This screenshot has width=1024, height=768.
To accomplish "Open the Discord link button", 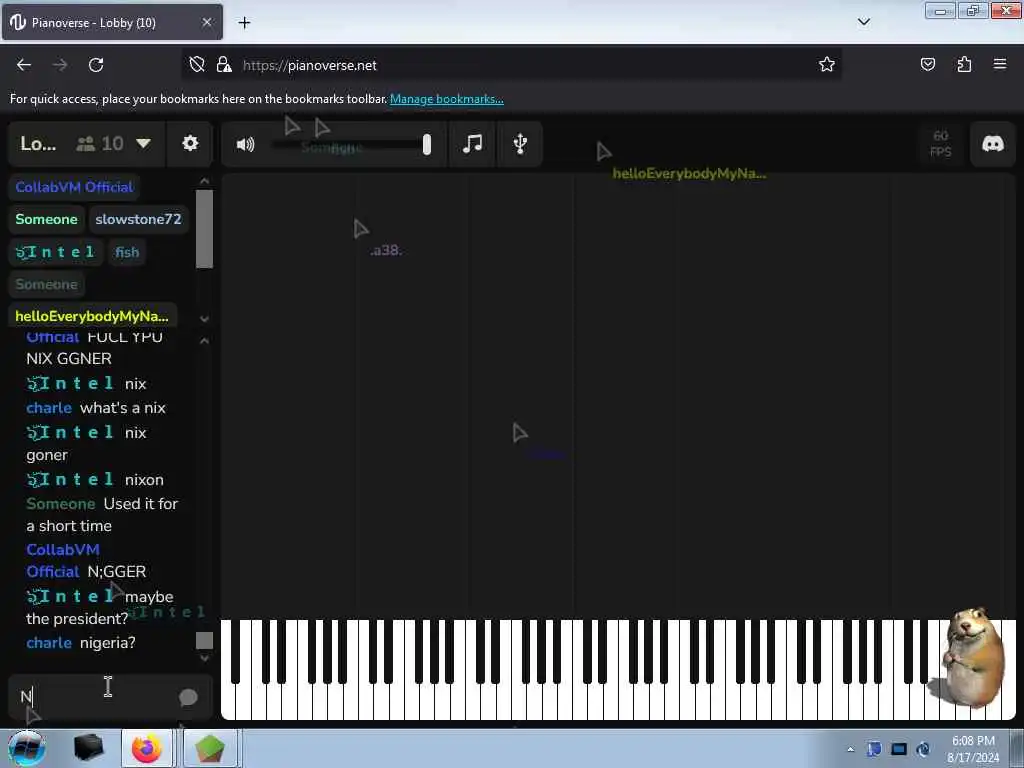I will [x=993, y=143].
